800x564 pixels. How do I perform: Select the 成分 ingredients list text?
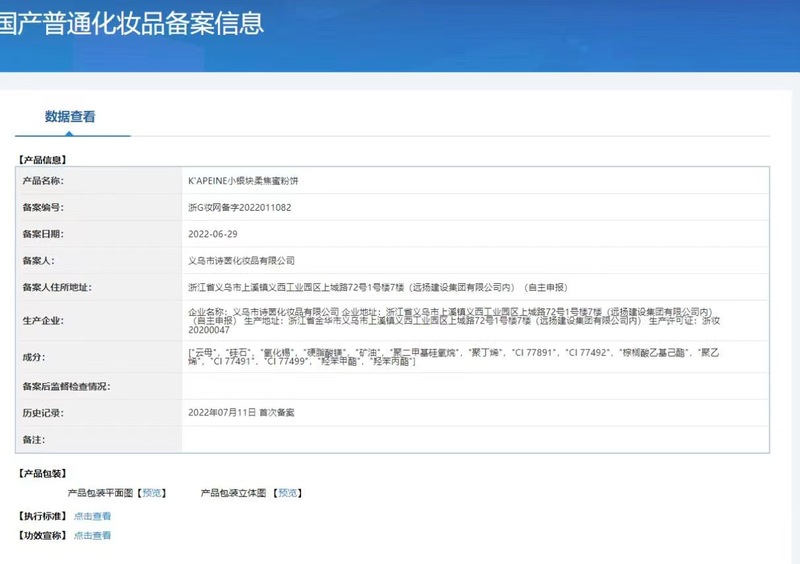click(454, 357)
